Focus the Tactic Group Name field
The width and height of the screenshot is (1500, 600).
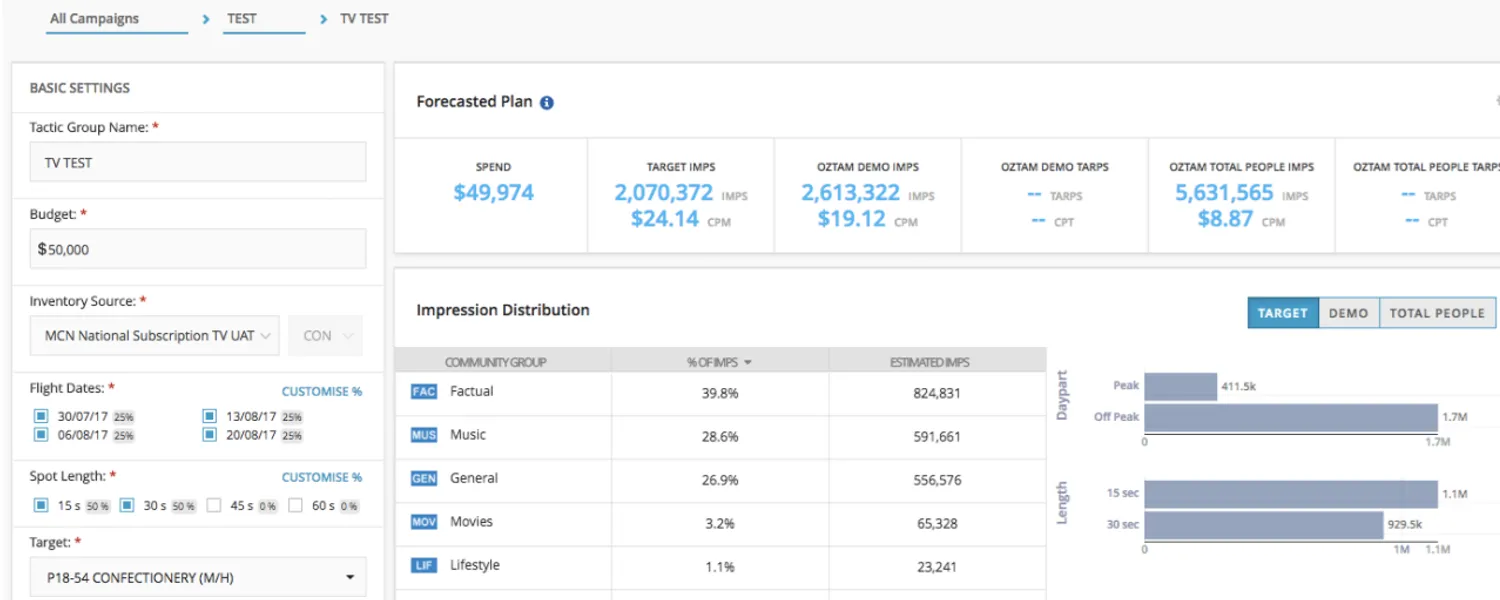coord(198,162)
